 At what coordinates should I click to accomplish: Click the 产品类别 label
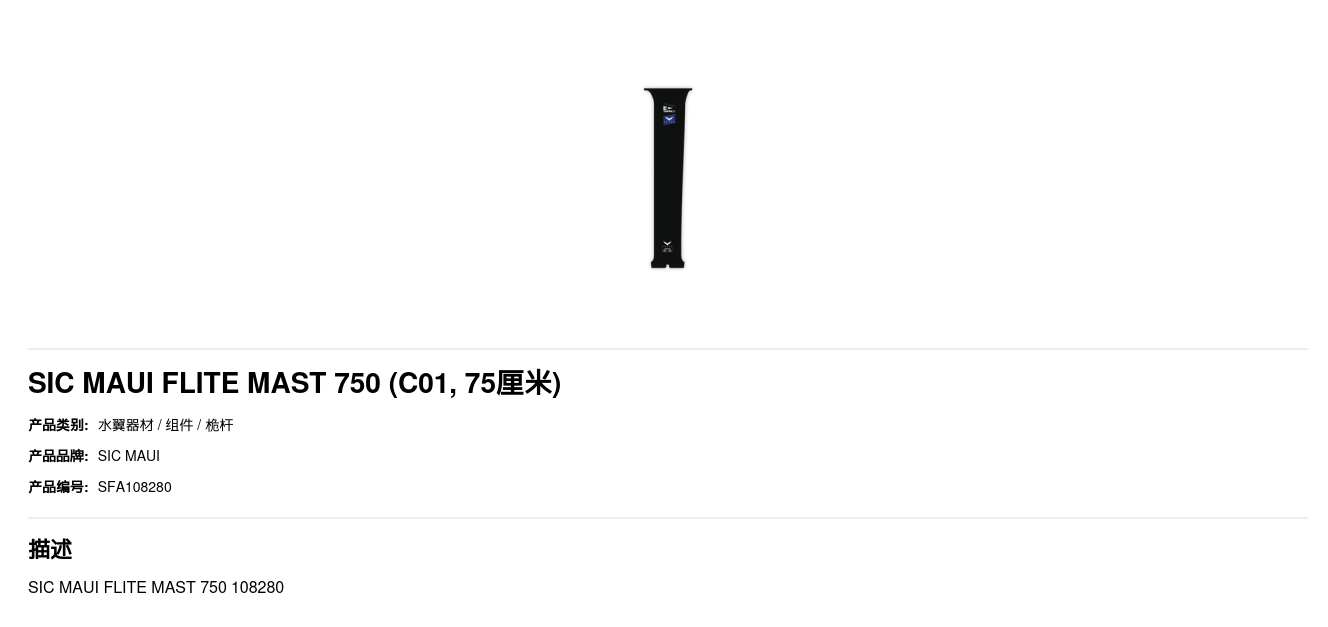[58, 425]
